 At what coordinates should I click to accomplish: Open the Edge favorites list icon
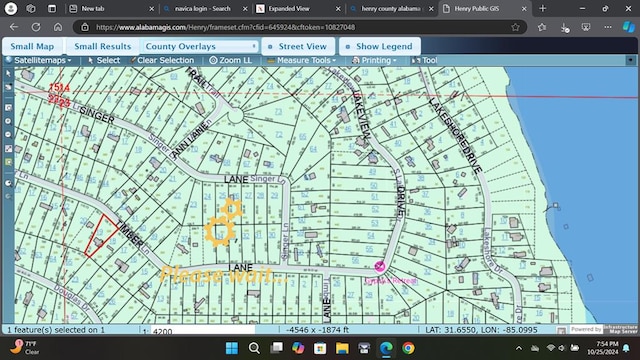point(542,27)
